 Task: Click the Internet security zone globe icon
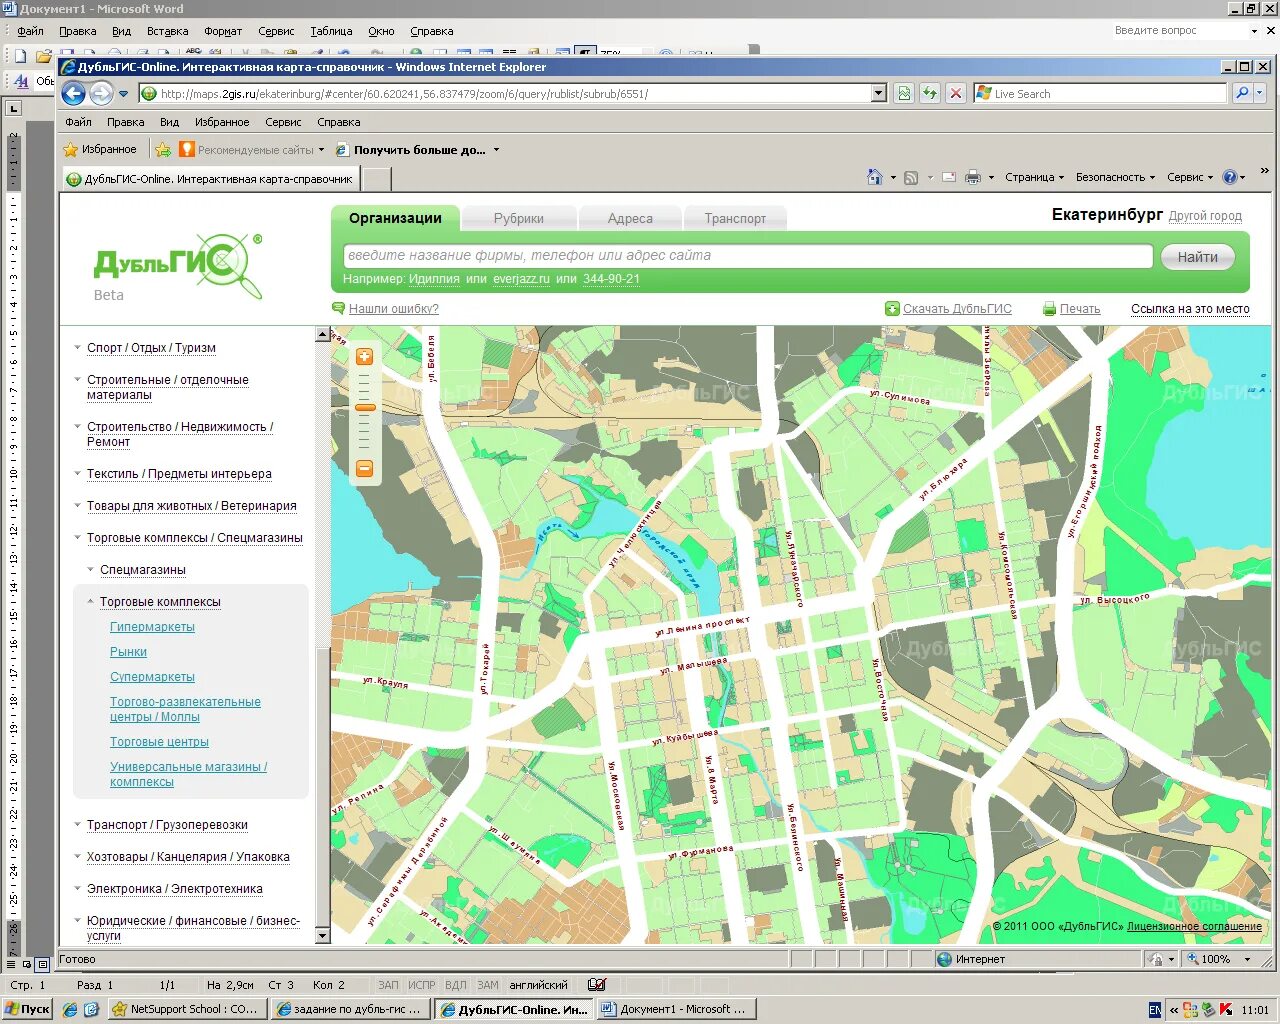(x=945, y=959)
